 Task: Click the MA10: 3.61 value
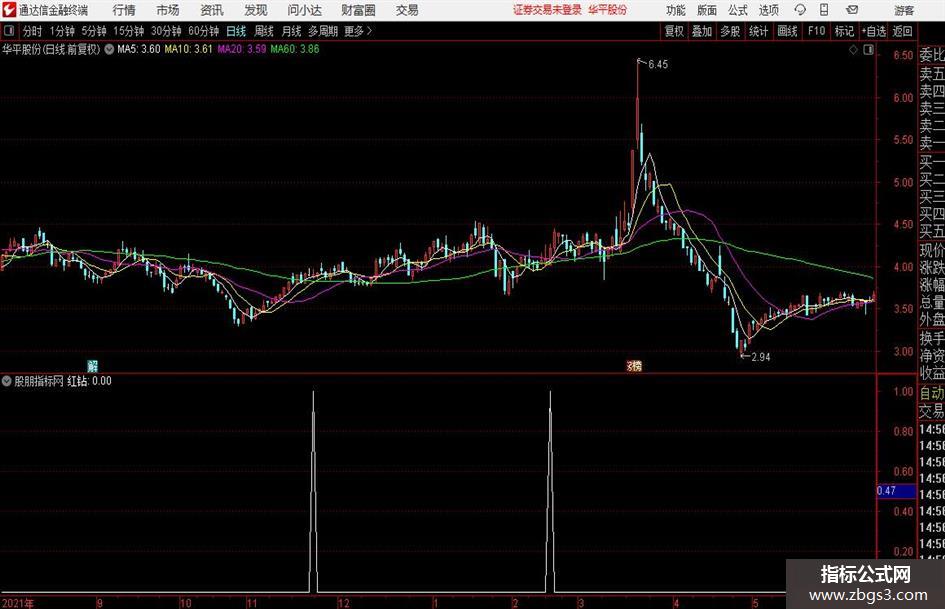(189, 49)
